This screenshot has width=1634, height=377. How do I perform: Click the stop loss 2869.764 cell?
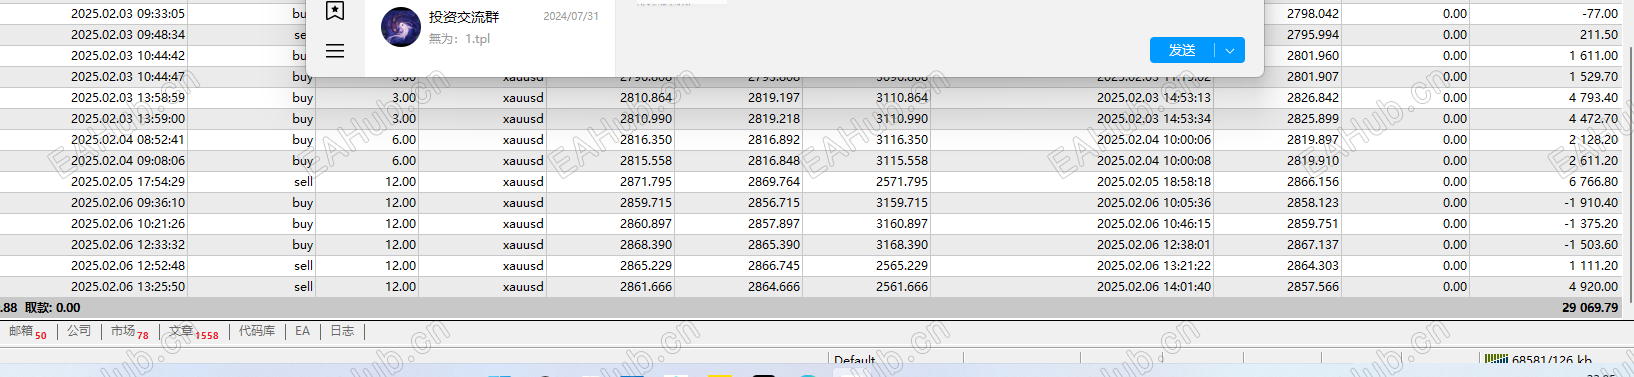click(x=774, y=181)
